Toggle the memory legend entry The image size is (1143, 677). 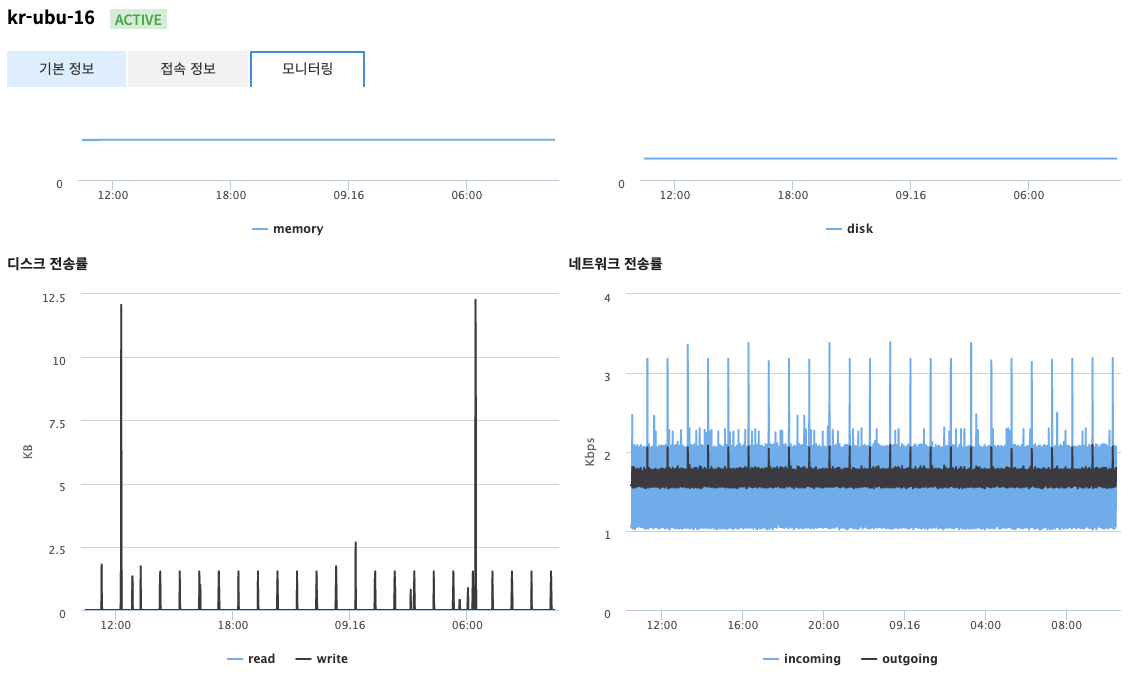[288, 229]
